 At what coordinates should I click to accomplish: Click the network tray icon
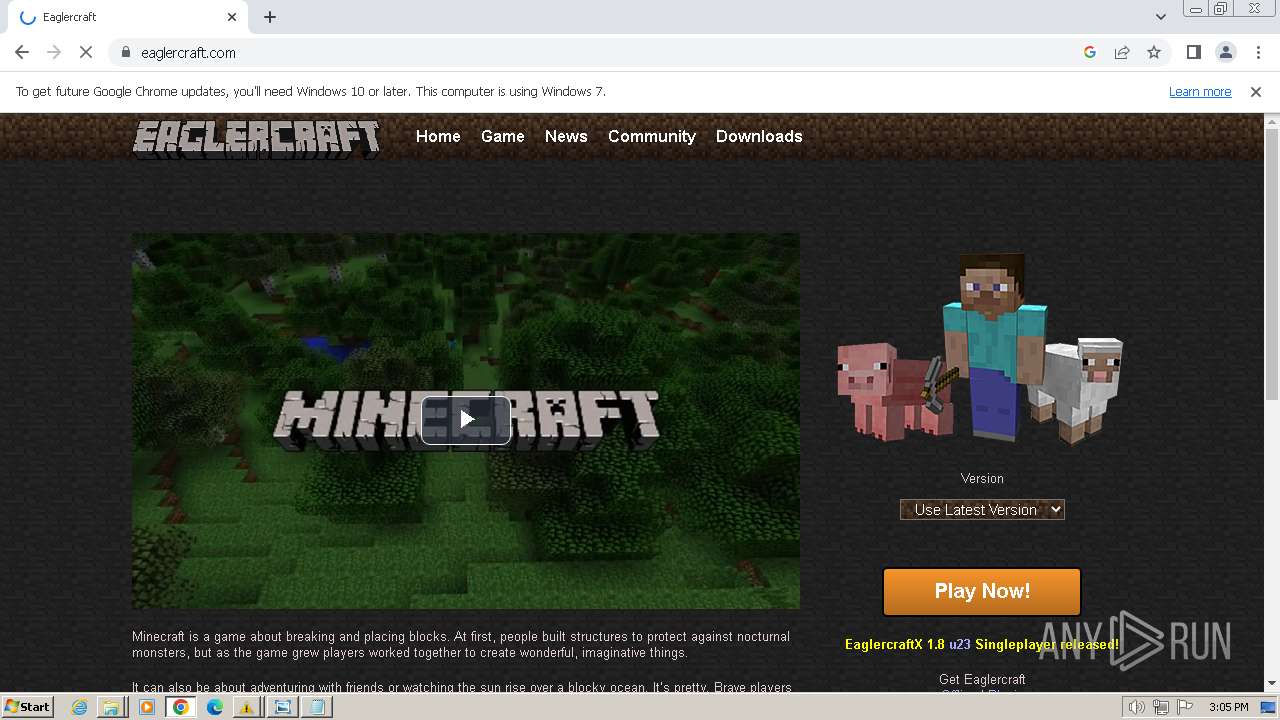coord(1160,707)
